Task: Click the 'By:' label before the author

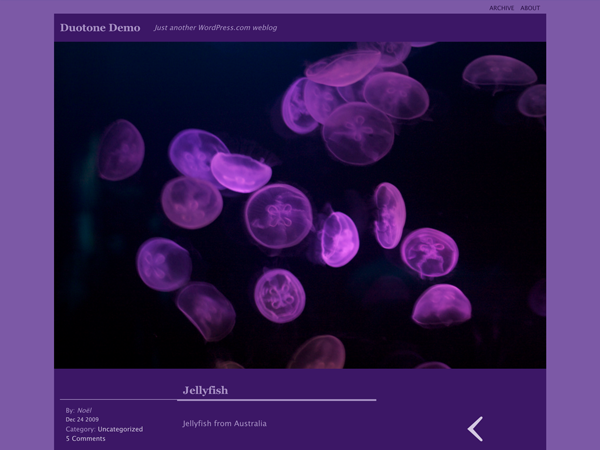Action: point(70,410)
